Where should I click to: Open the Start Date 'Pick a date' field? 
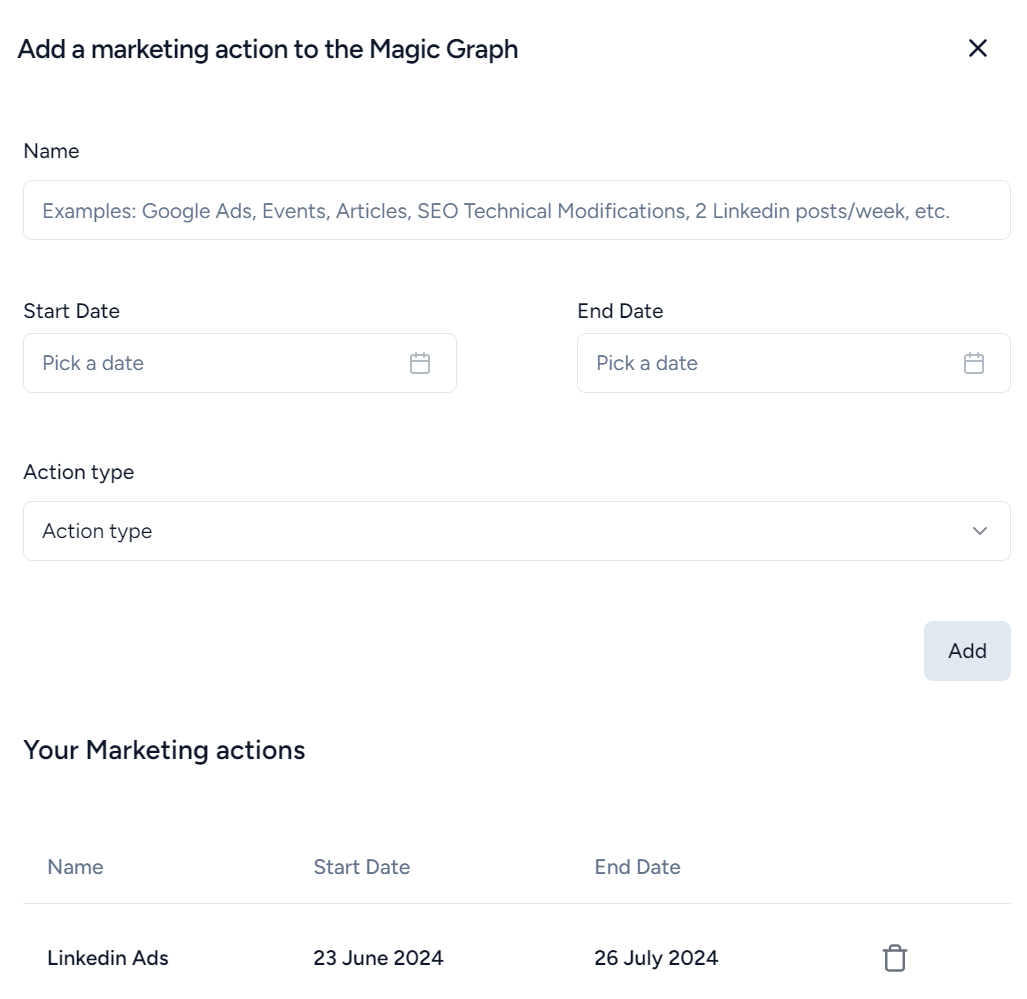220,363
